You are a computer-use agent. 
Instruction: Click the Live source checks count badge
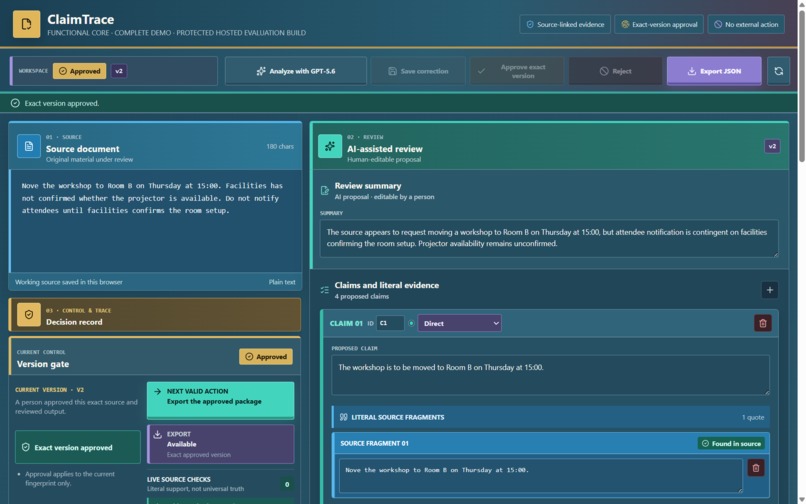(287, 484)
